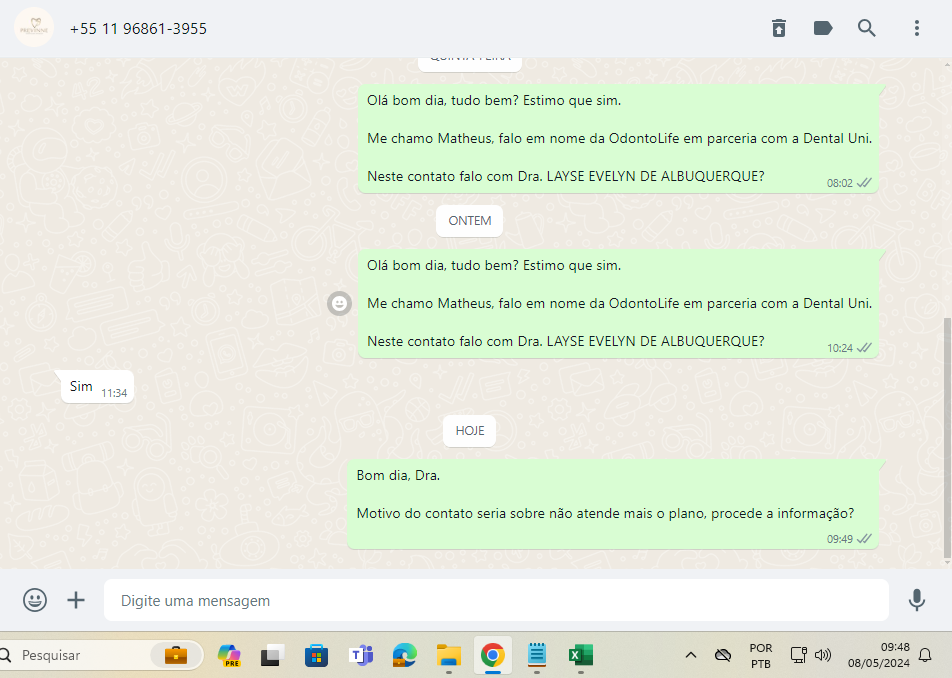
Task: Click the OneDrive cloud tray icon
Action: point(722,655)
